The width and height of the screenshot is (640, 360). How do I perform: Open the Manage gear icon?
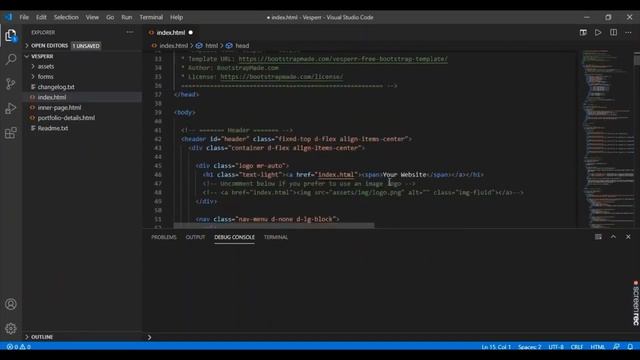(x=11, y=328)
